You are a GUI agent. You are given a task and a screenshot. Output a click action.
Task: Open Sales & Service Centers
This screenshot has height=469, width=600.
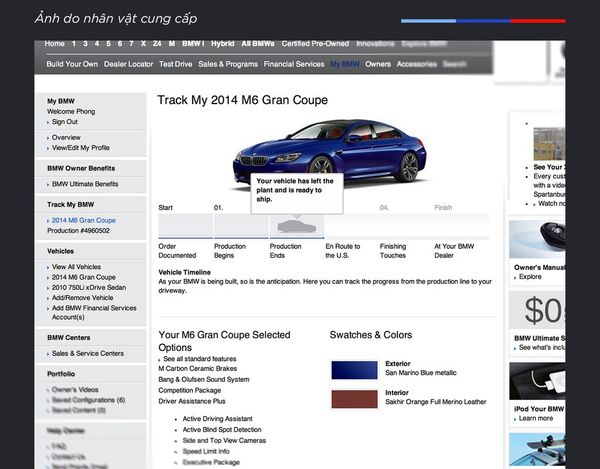coord(88,353)
